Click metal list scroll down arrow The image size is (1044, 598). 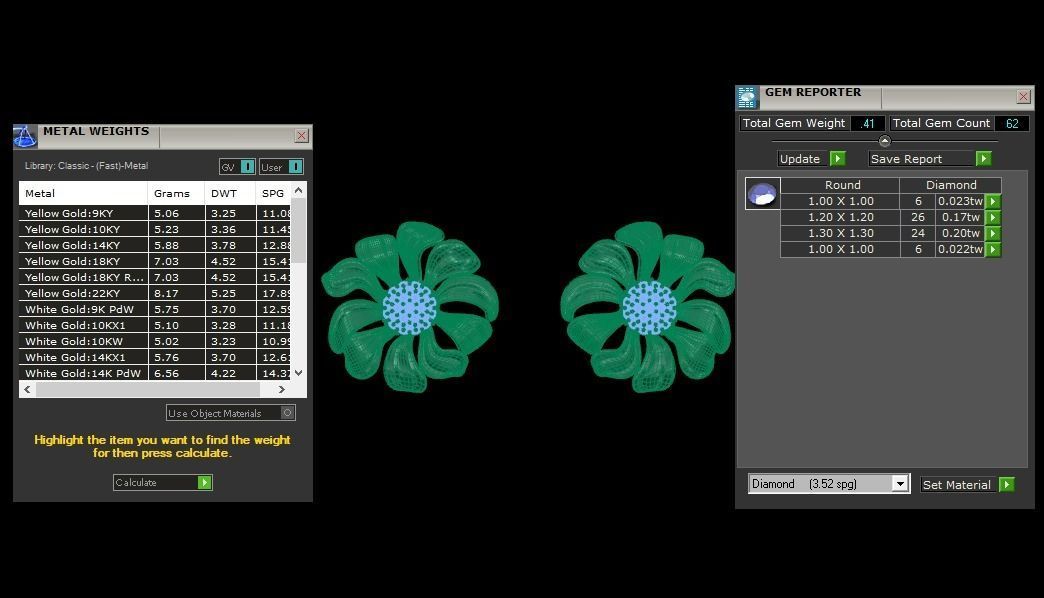[x=298, y=373]
